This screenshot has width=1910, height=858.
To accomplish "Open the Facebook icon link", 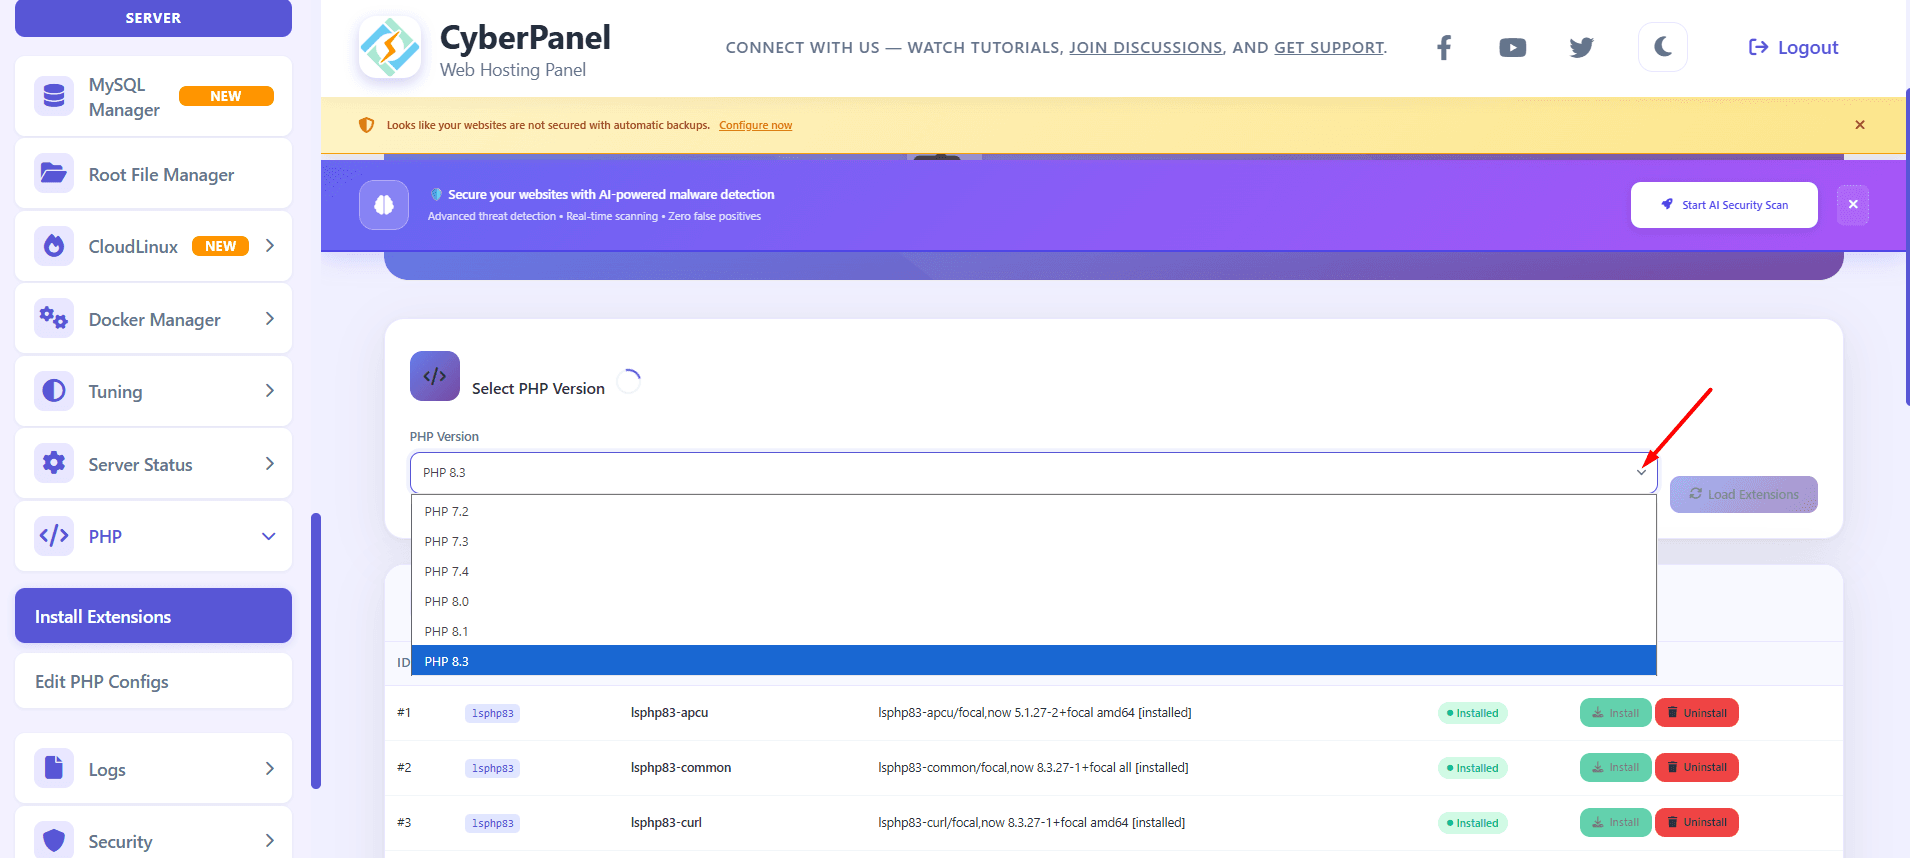I will [1443, 48].
